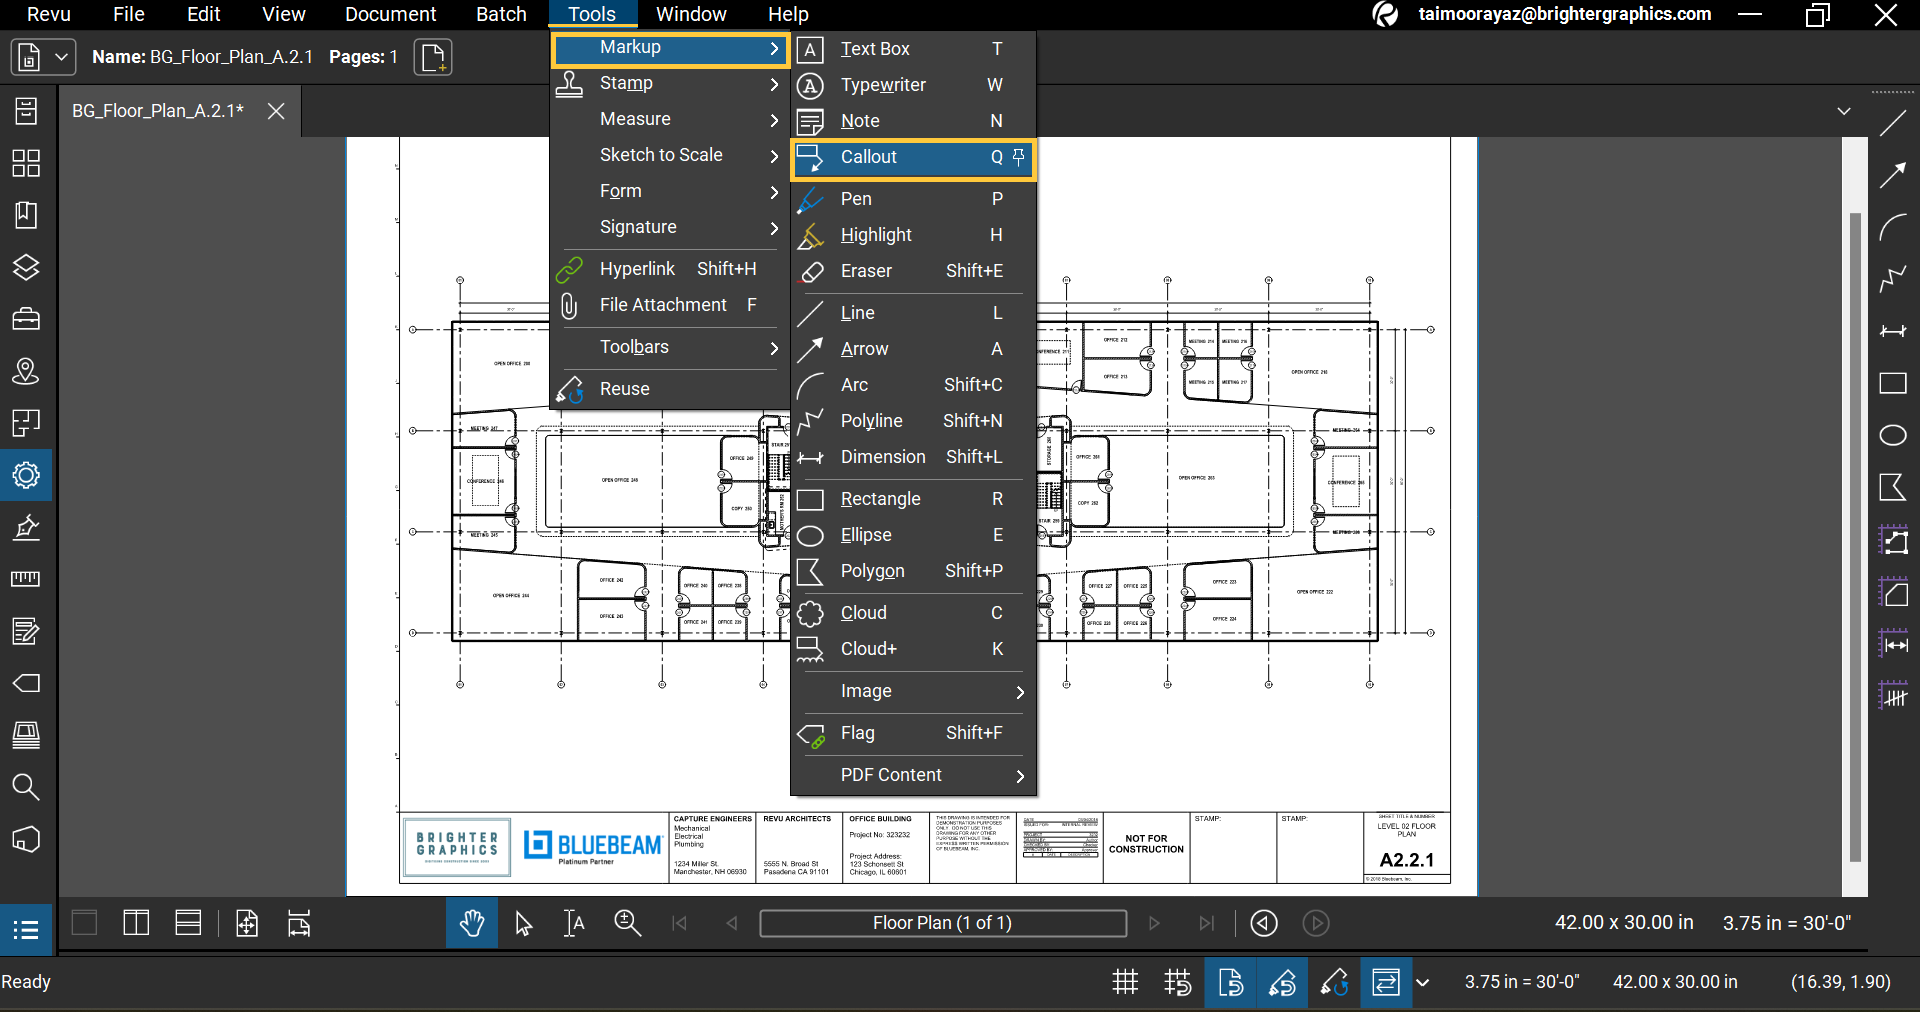Select the Pan hand tool

(x=471, y=923)
